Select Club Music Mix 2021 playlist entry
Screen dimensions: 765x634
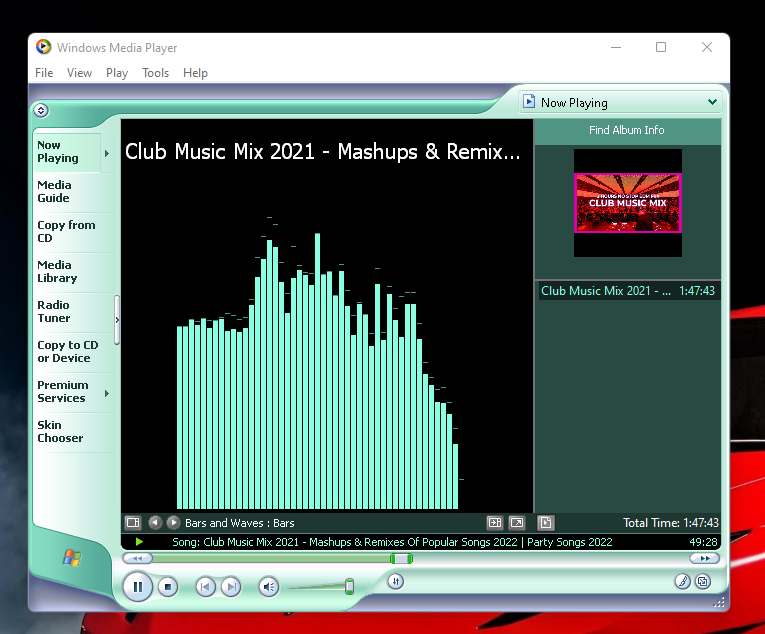click(628, 291)
